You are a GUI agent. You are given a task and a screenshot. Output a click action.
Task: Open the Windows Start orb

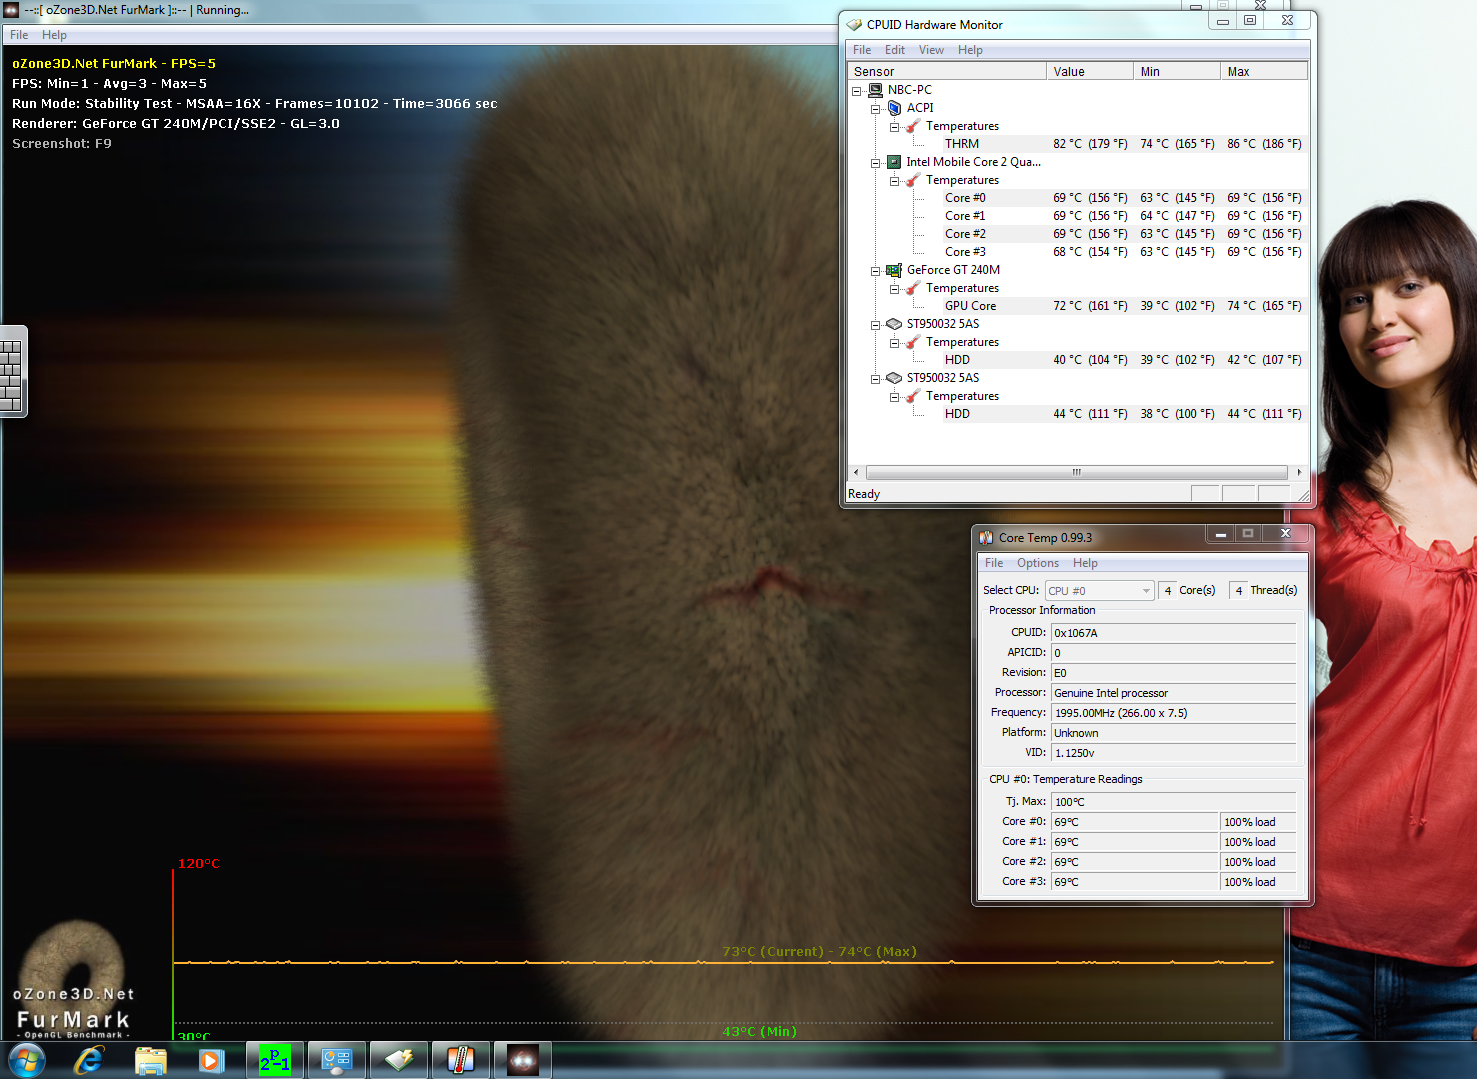tap(27, 1060)
